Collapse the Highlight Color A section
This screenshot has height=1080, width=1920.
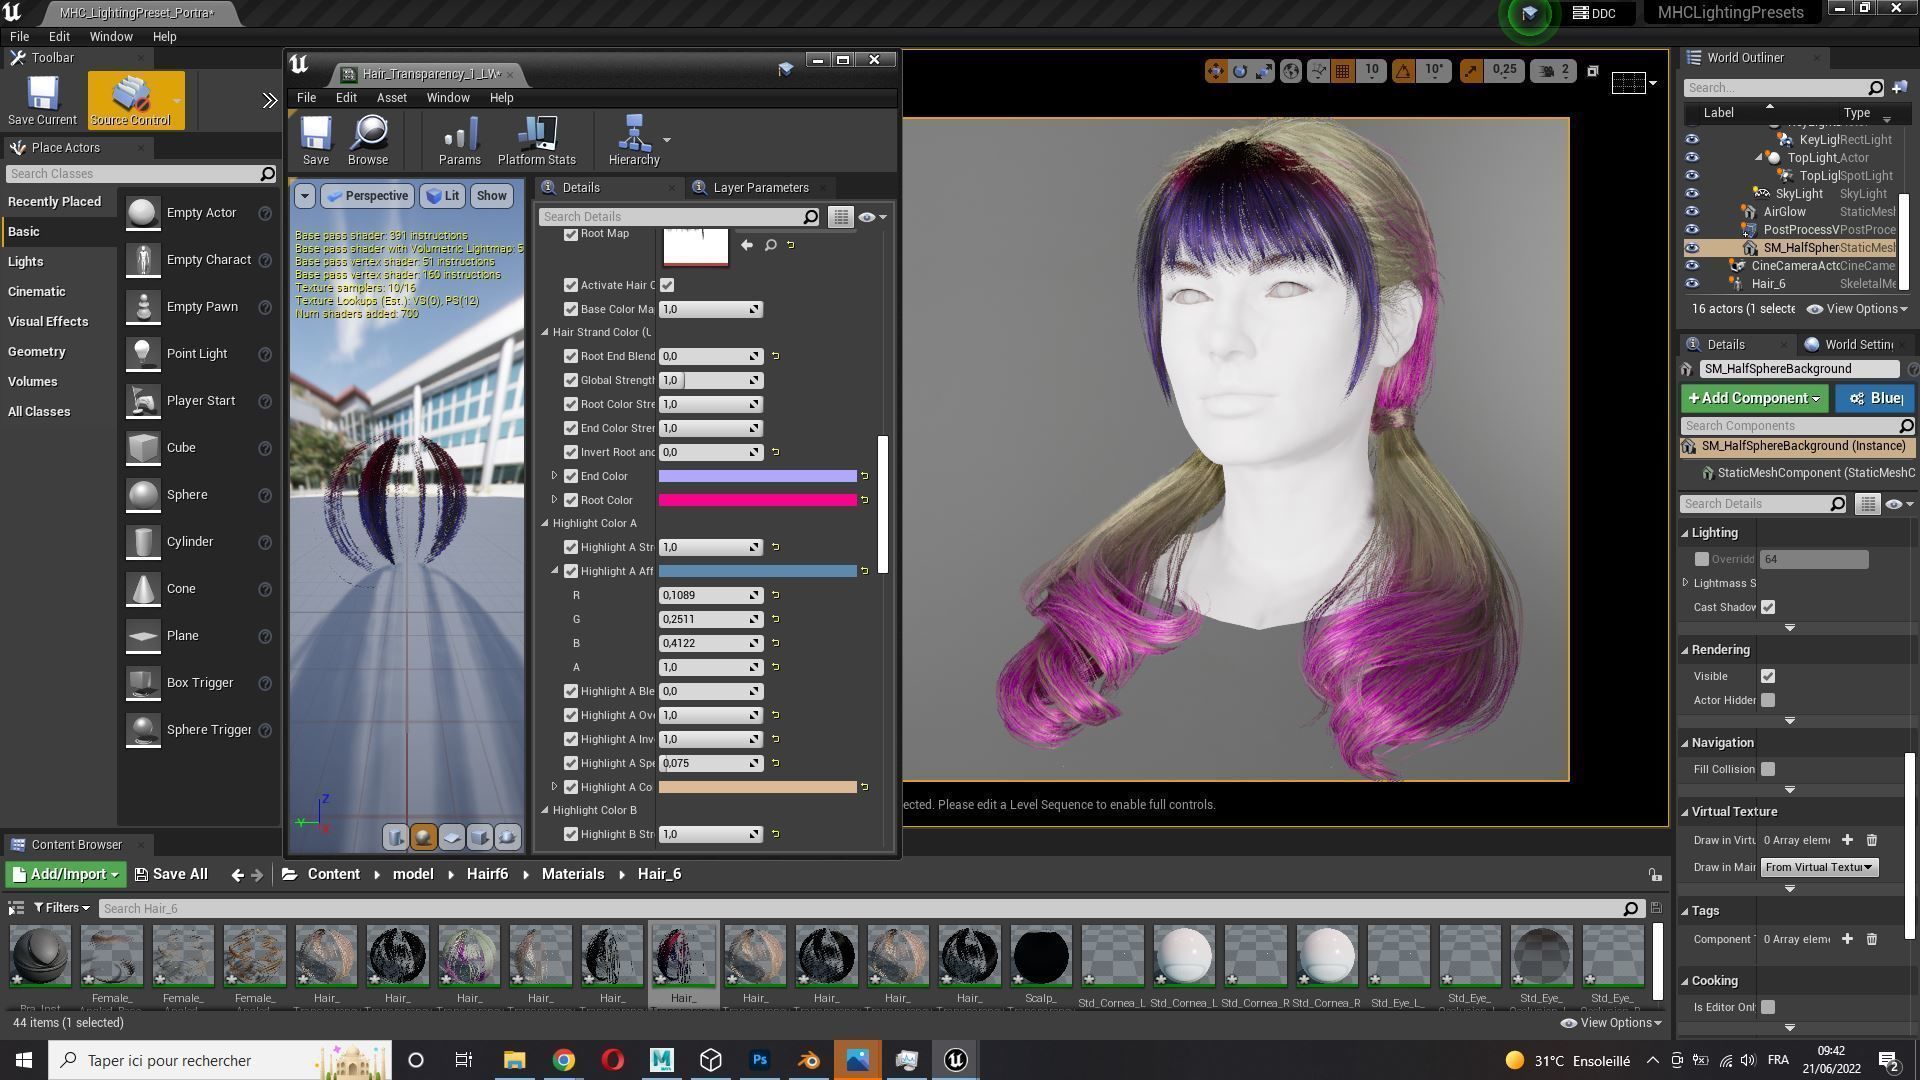545,523
